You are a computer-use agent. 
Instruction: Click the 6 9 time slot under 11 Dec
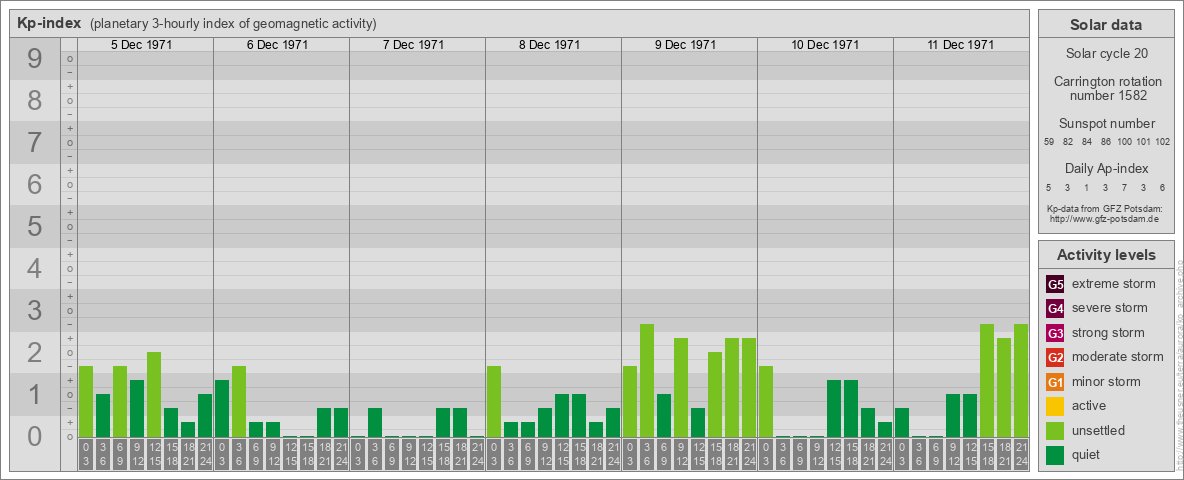pos(935,455)
